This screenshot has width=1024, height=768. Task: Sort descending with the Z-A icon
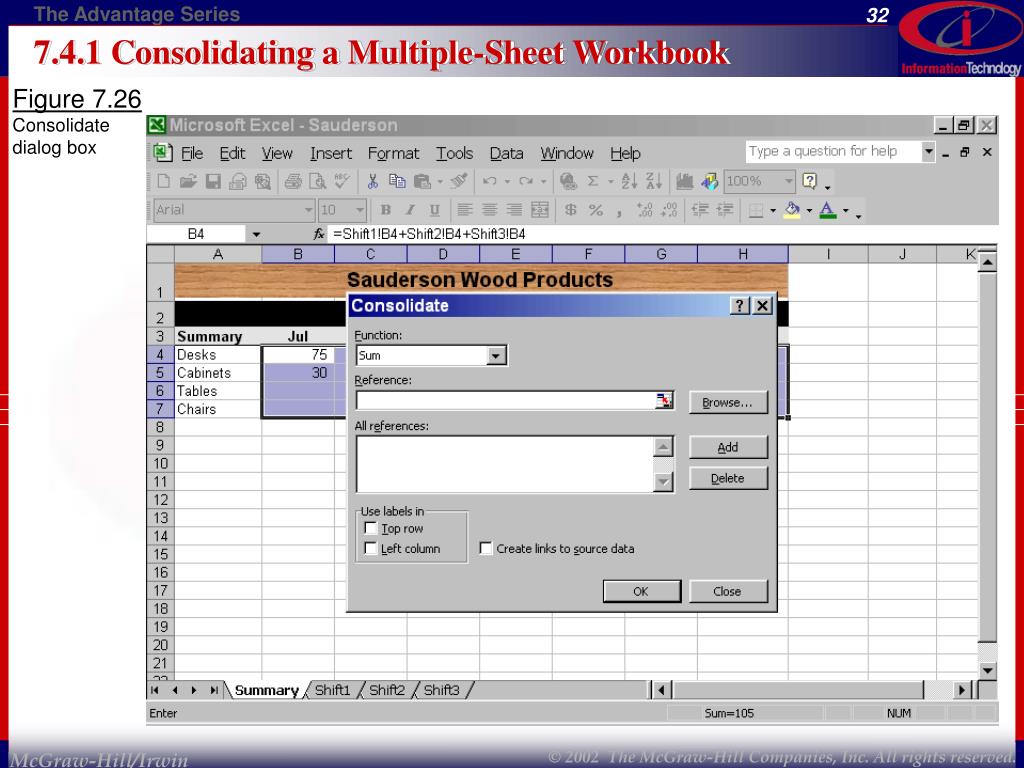[654, 181]
